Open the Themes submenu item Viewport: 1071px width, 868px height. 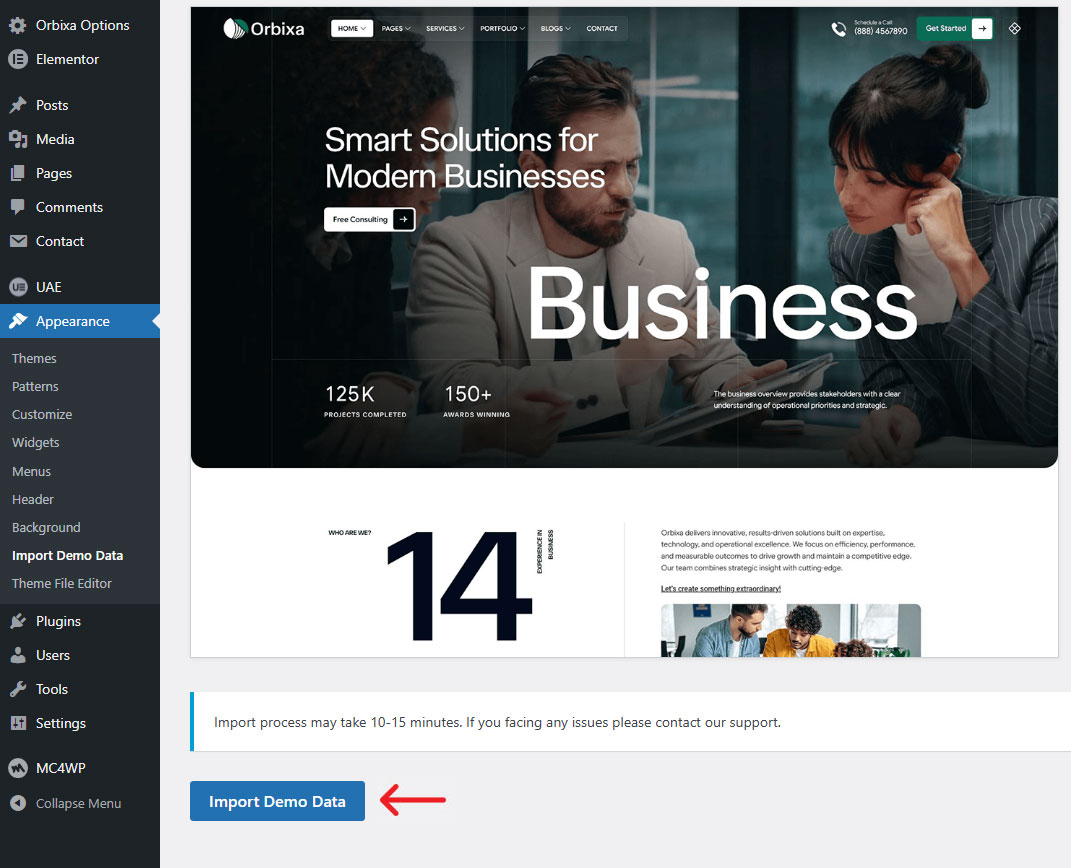34,358
